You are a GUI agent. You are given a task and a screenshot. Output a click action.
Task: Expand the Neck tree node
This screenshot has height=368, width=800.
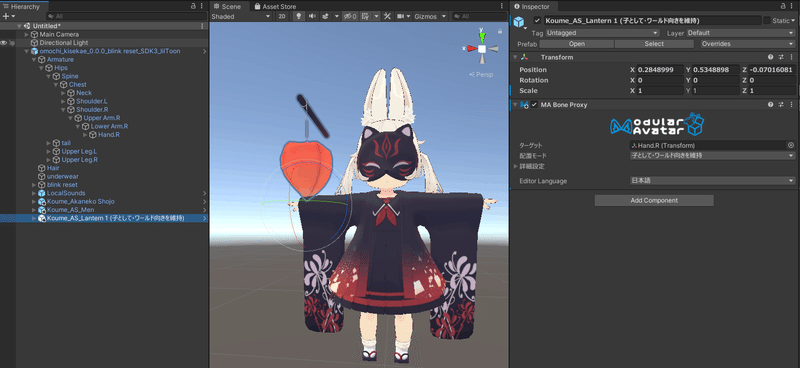coord(63,93)
